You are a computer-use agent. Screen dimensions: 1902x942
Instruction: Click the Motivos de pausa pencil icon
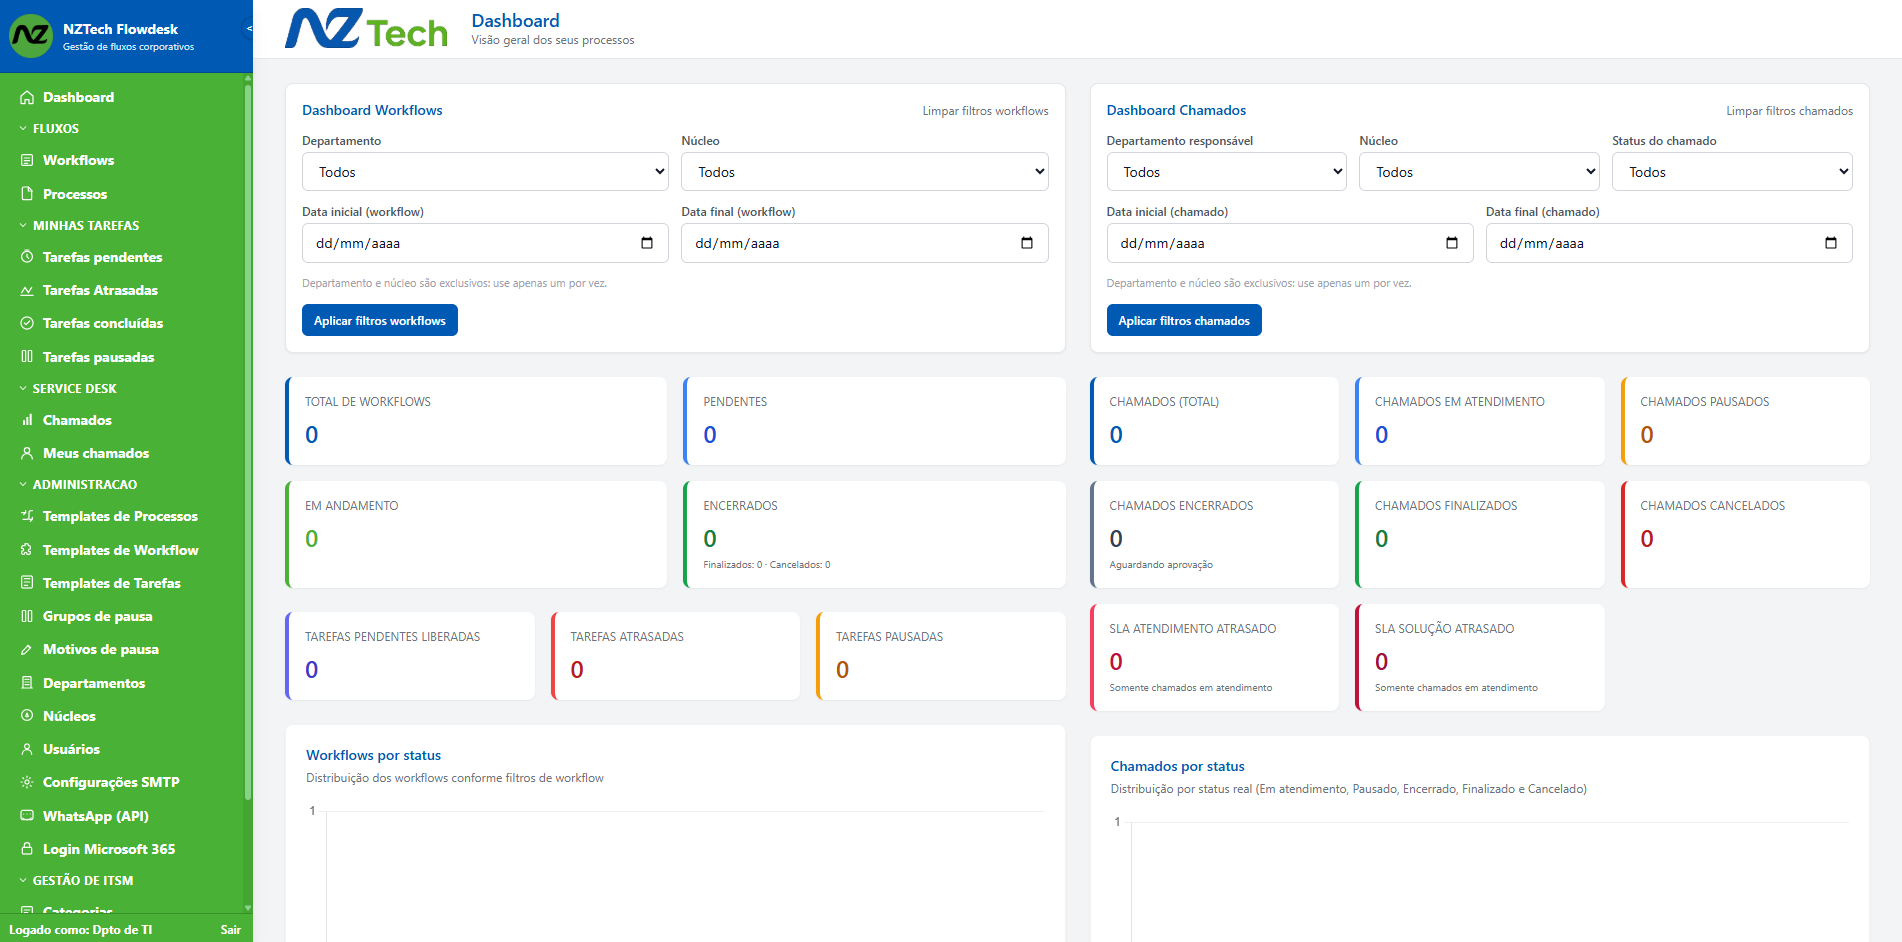click(x=27, y=649)
